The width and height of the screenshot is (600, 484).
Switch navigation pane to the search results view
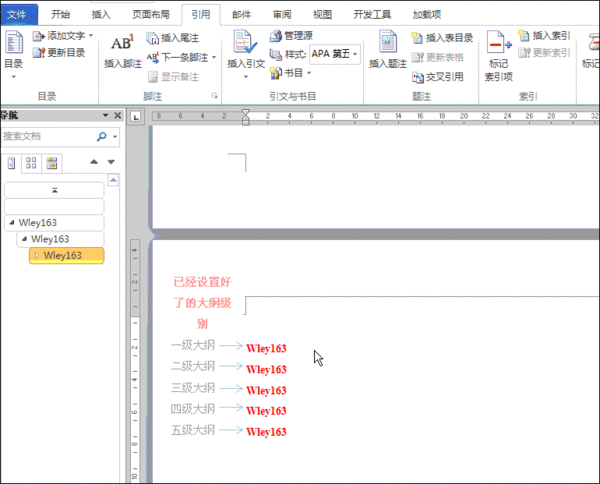(52, 163)
